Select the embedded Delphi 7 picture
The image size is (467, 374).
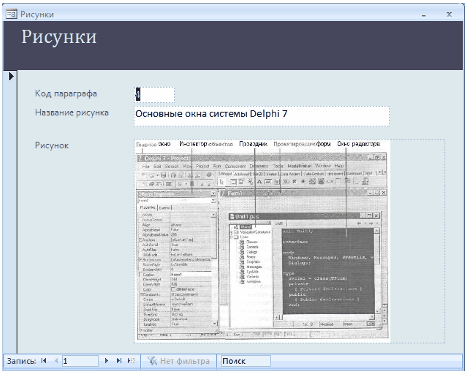tap(262, 241)
